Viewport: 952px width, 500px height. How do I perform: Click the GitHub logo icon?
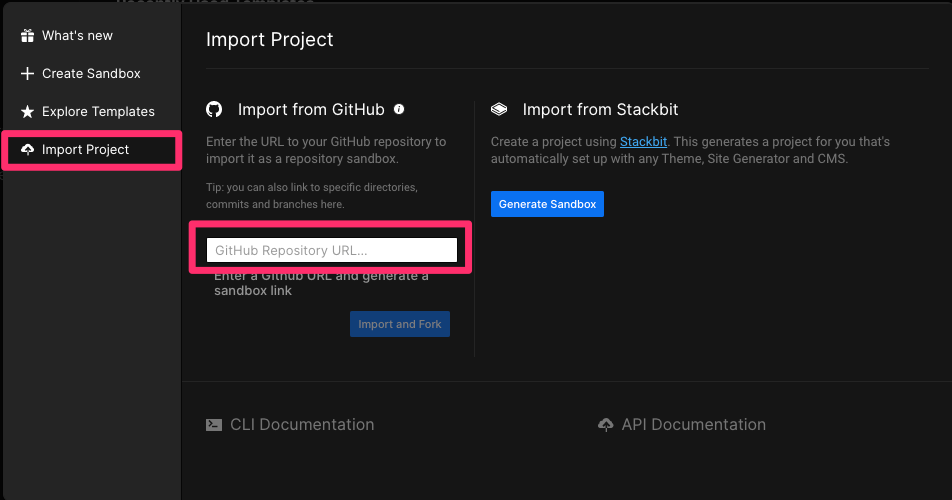(214, 109)
